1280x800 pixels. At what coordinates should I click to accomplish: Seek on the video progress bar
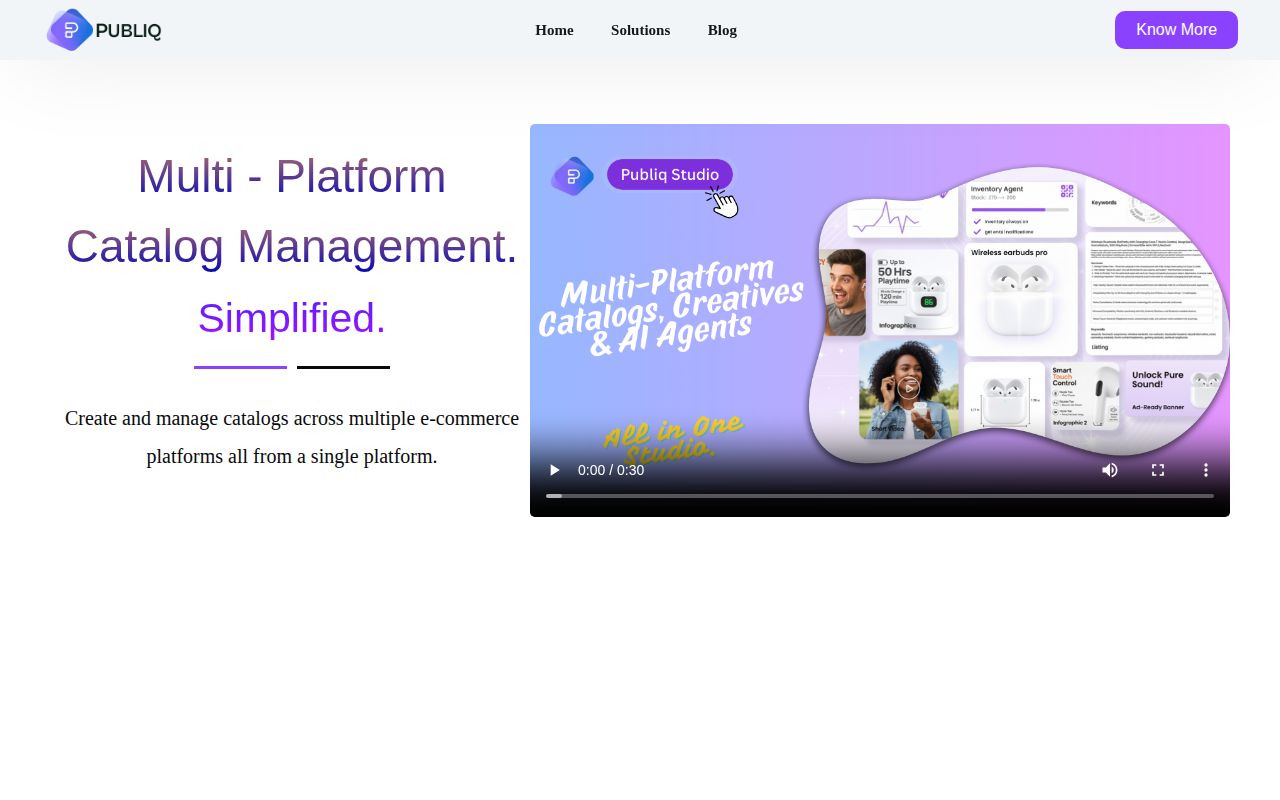click(880, 496)
